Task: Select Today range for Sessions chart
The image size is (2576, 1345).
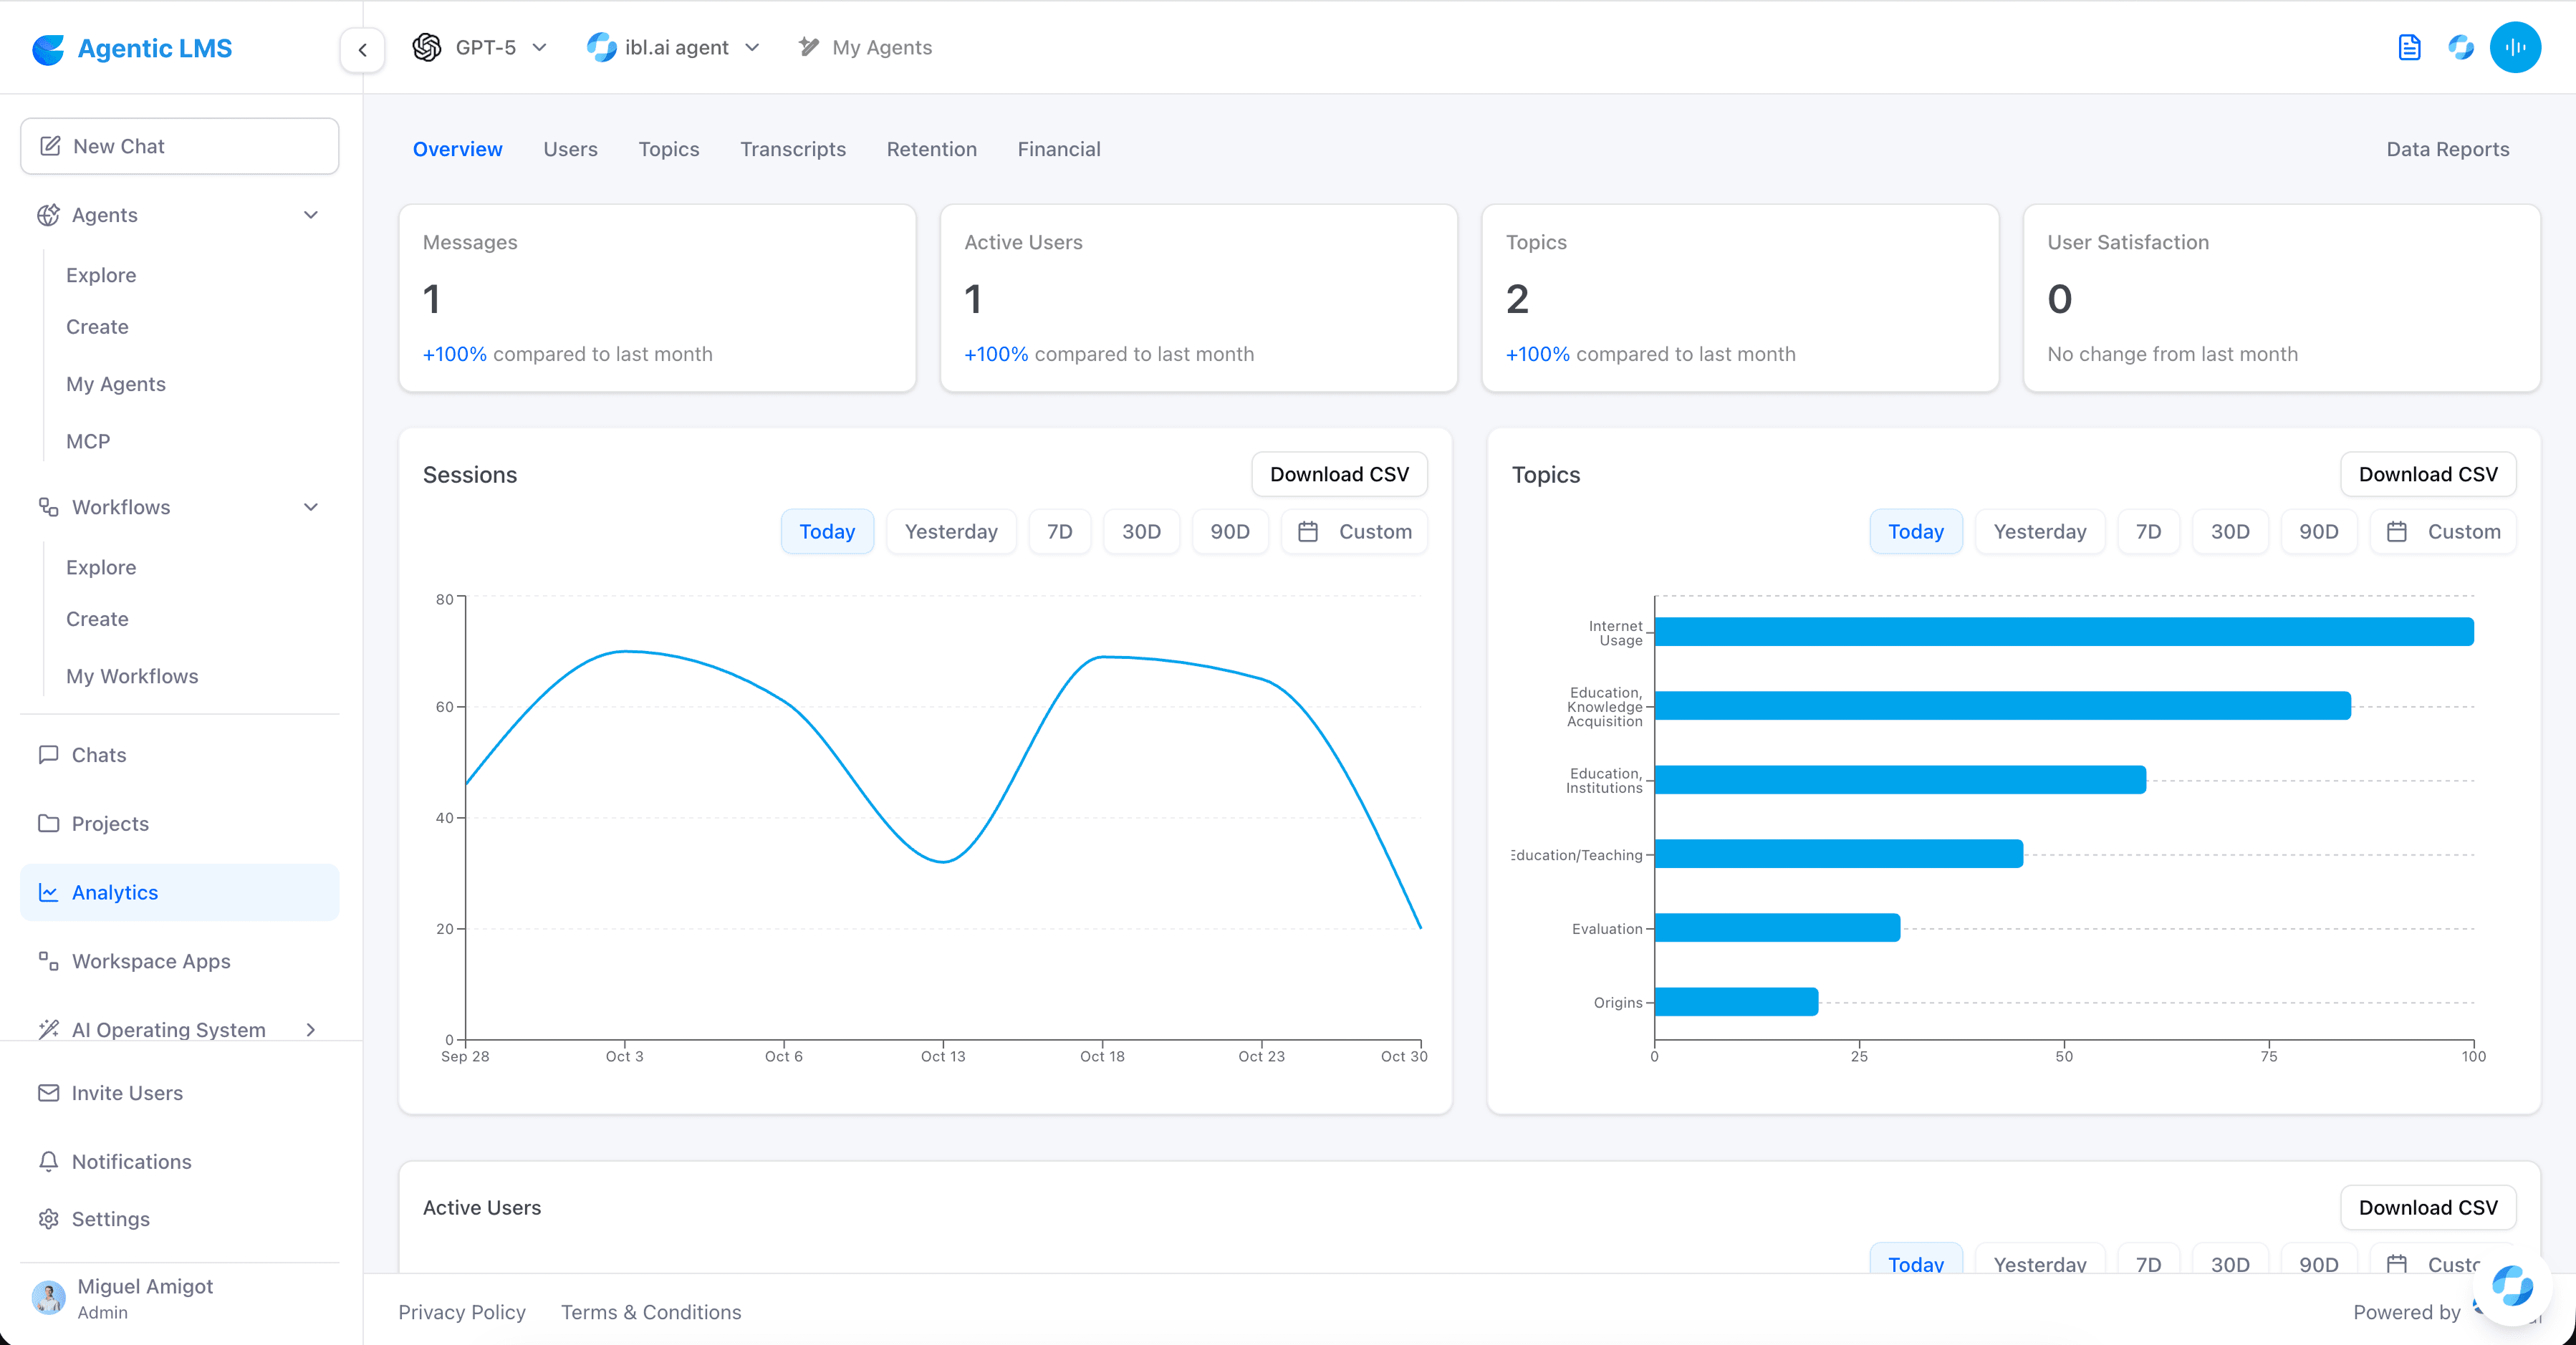Action: click(x=826, y=531)
